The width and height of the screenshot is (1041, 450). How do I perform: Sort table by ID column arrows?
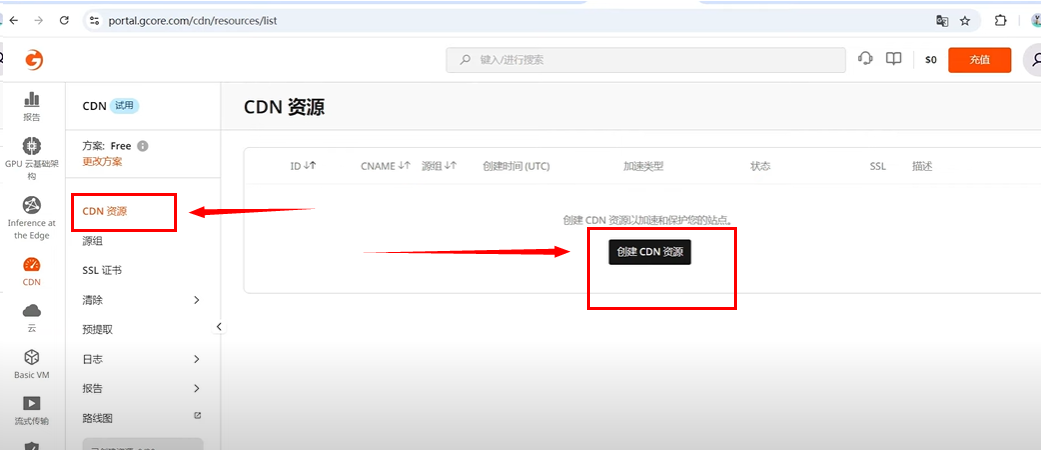tap(309, 166)
